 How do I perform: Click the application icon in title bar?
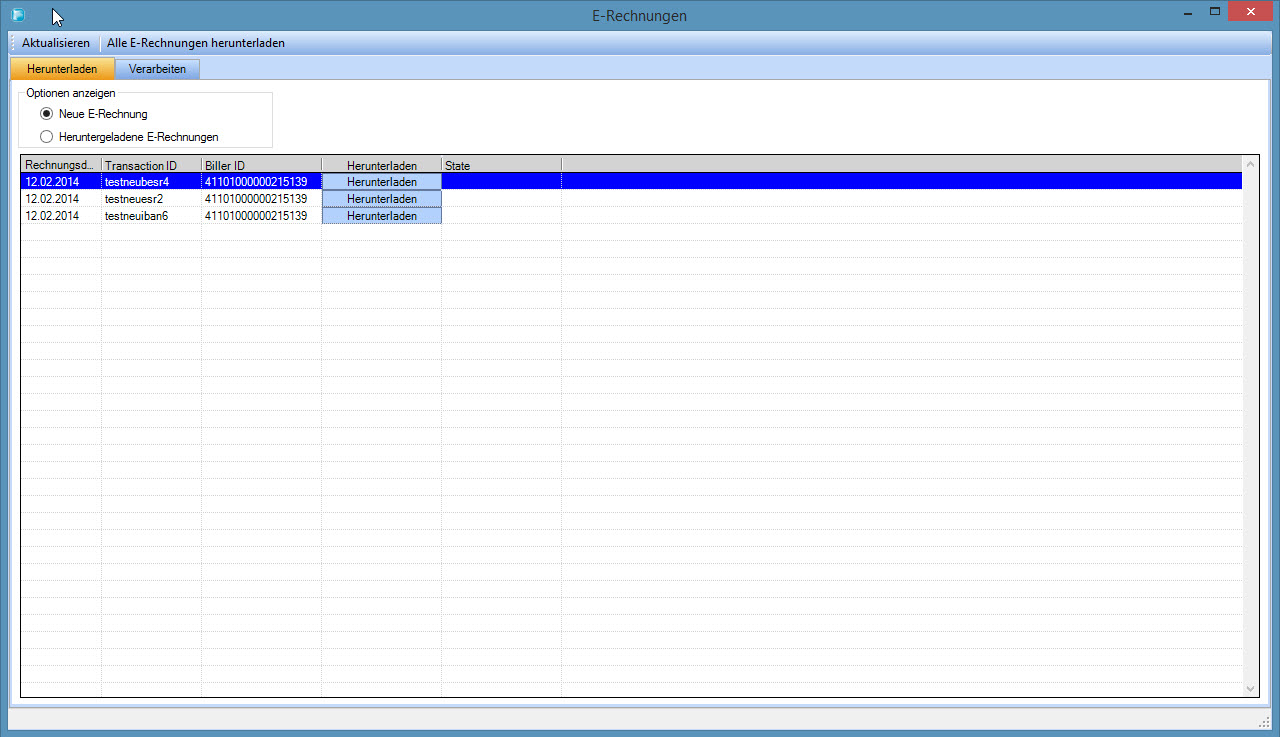[x=18, y=15]
